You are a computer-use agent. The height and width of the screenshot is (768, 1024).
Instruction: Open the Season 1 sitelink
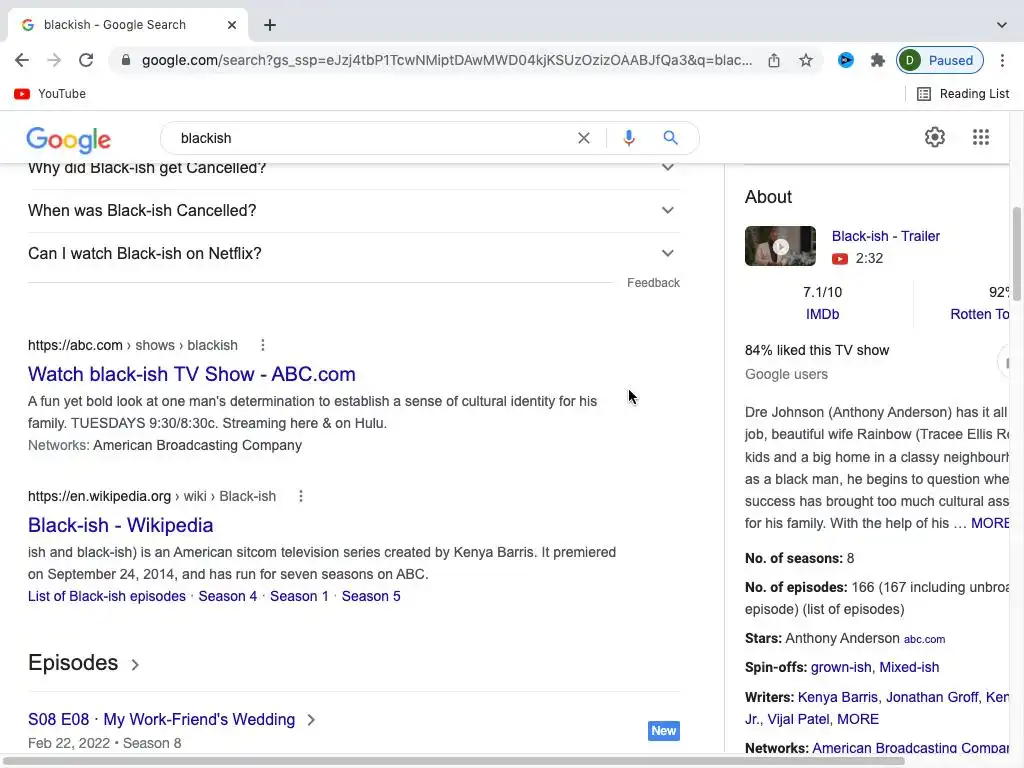click(299, 596)
